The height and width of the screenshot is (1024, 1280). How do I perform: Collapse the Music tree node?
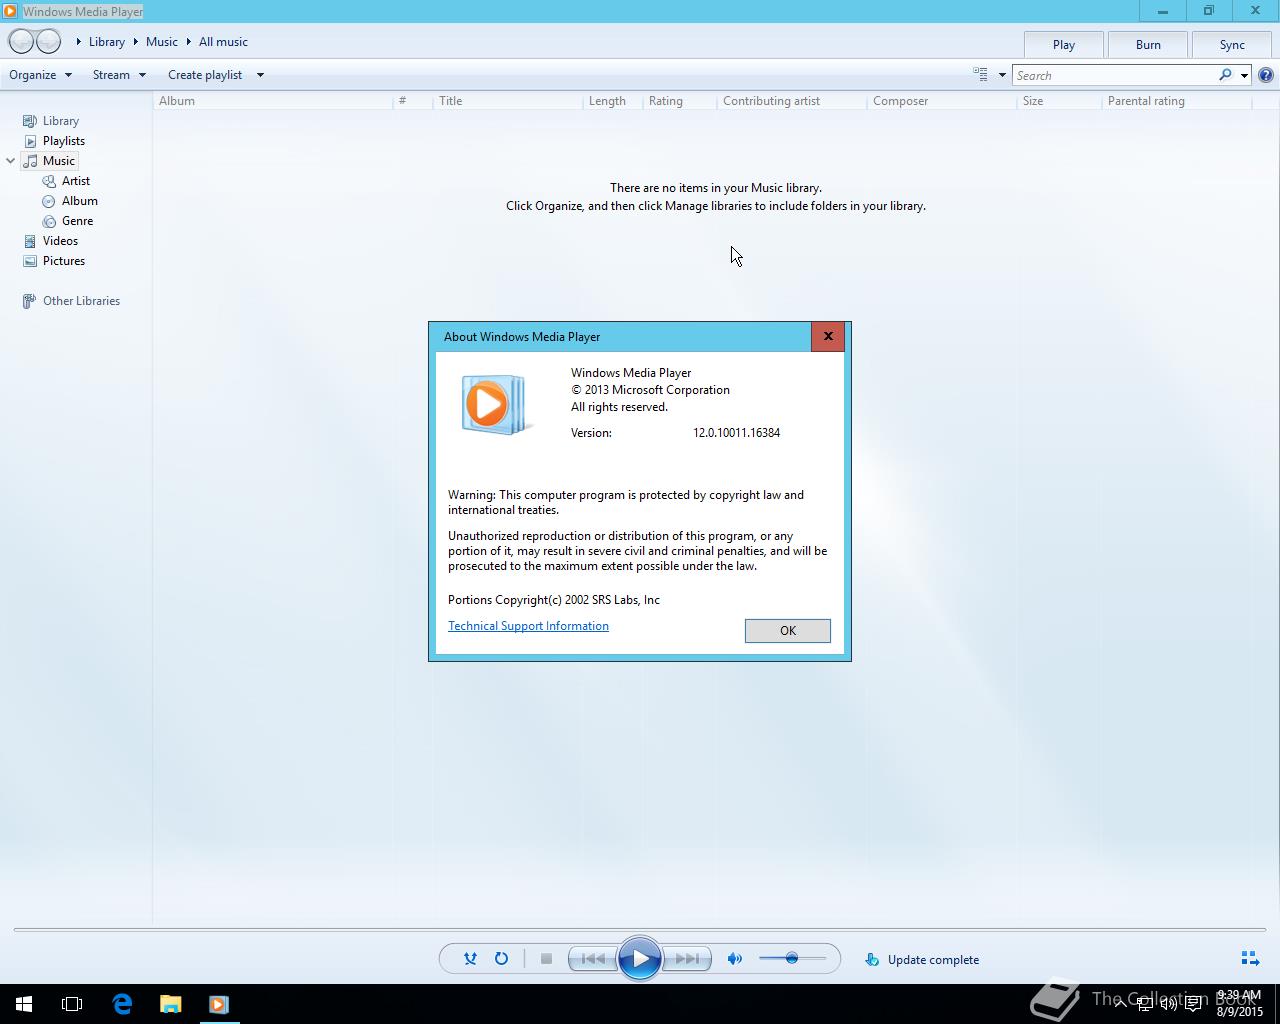point(10,161)
